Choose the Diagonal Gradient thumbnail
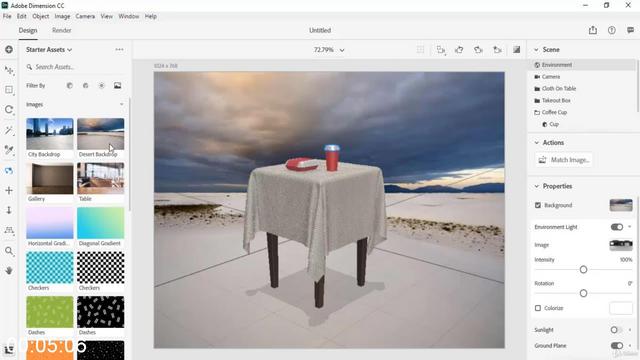This screenshot has width=640, height=360. [x=100, y=223]
